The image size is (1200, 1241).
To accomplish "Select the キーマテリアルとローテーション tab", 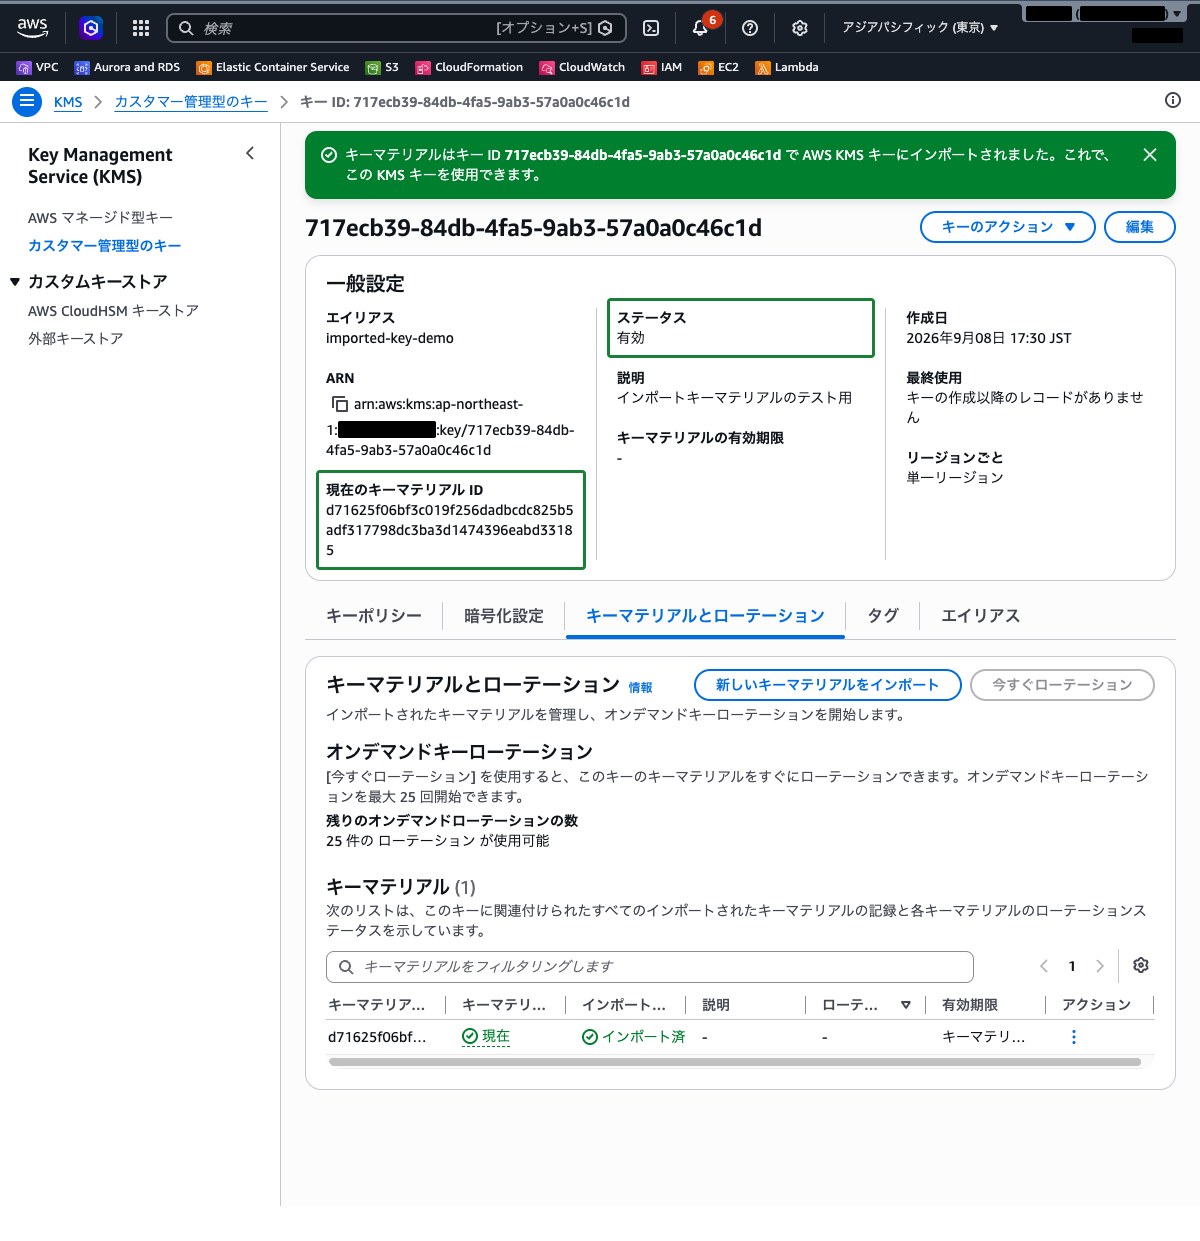I will pos(705,616).
